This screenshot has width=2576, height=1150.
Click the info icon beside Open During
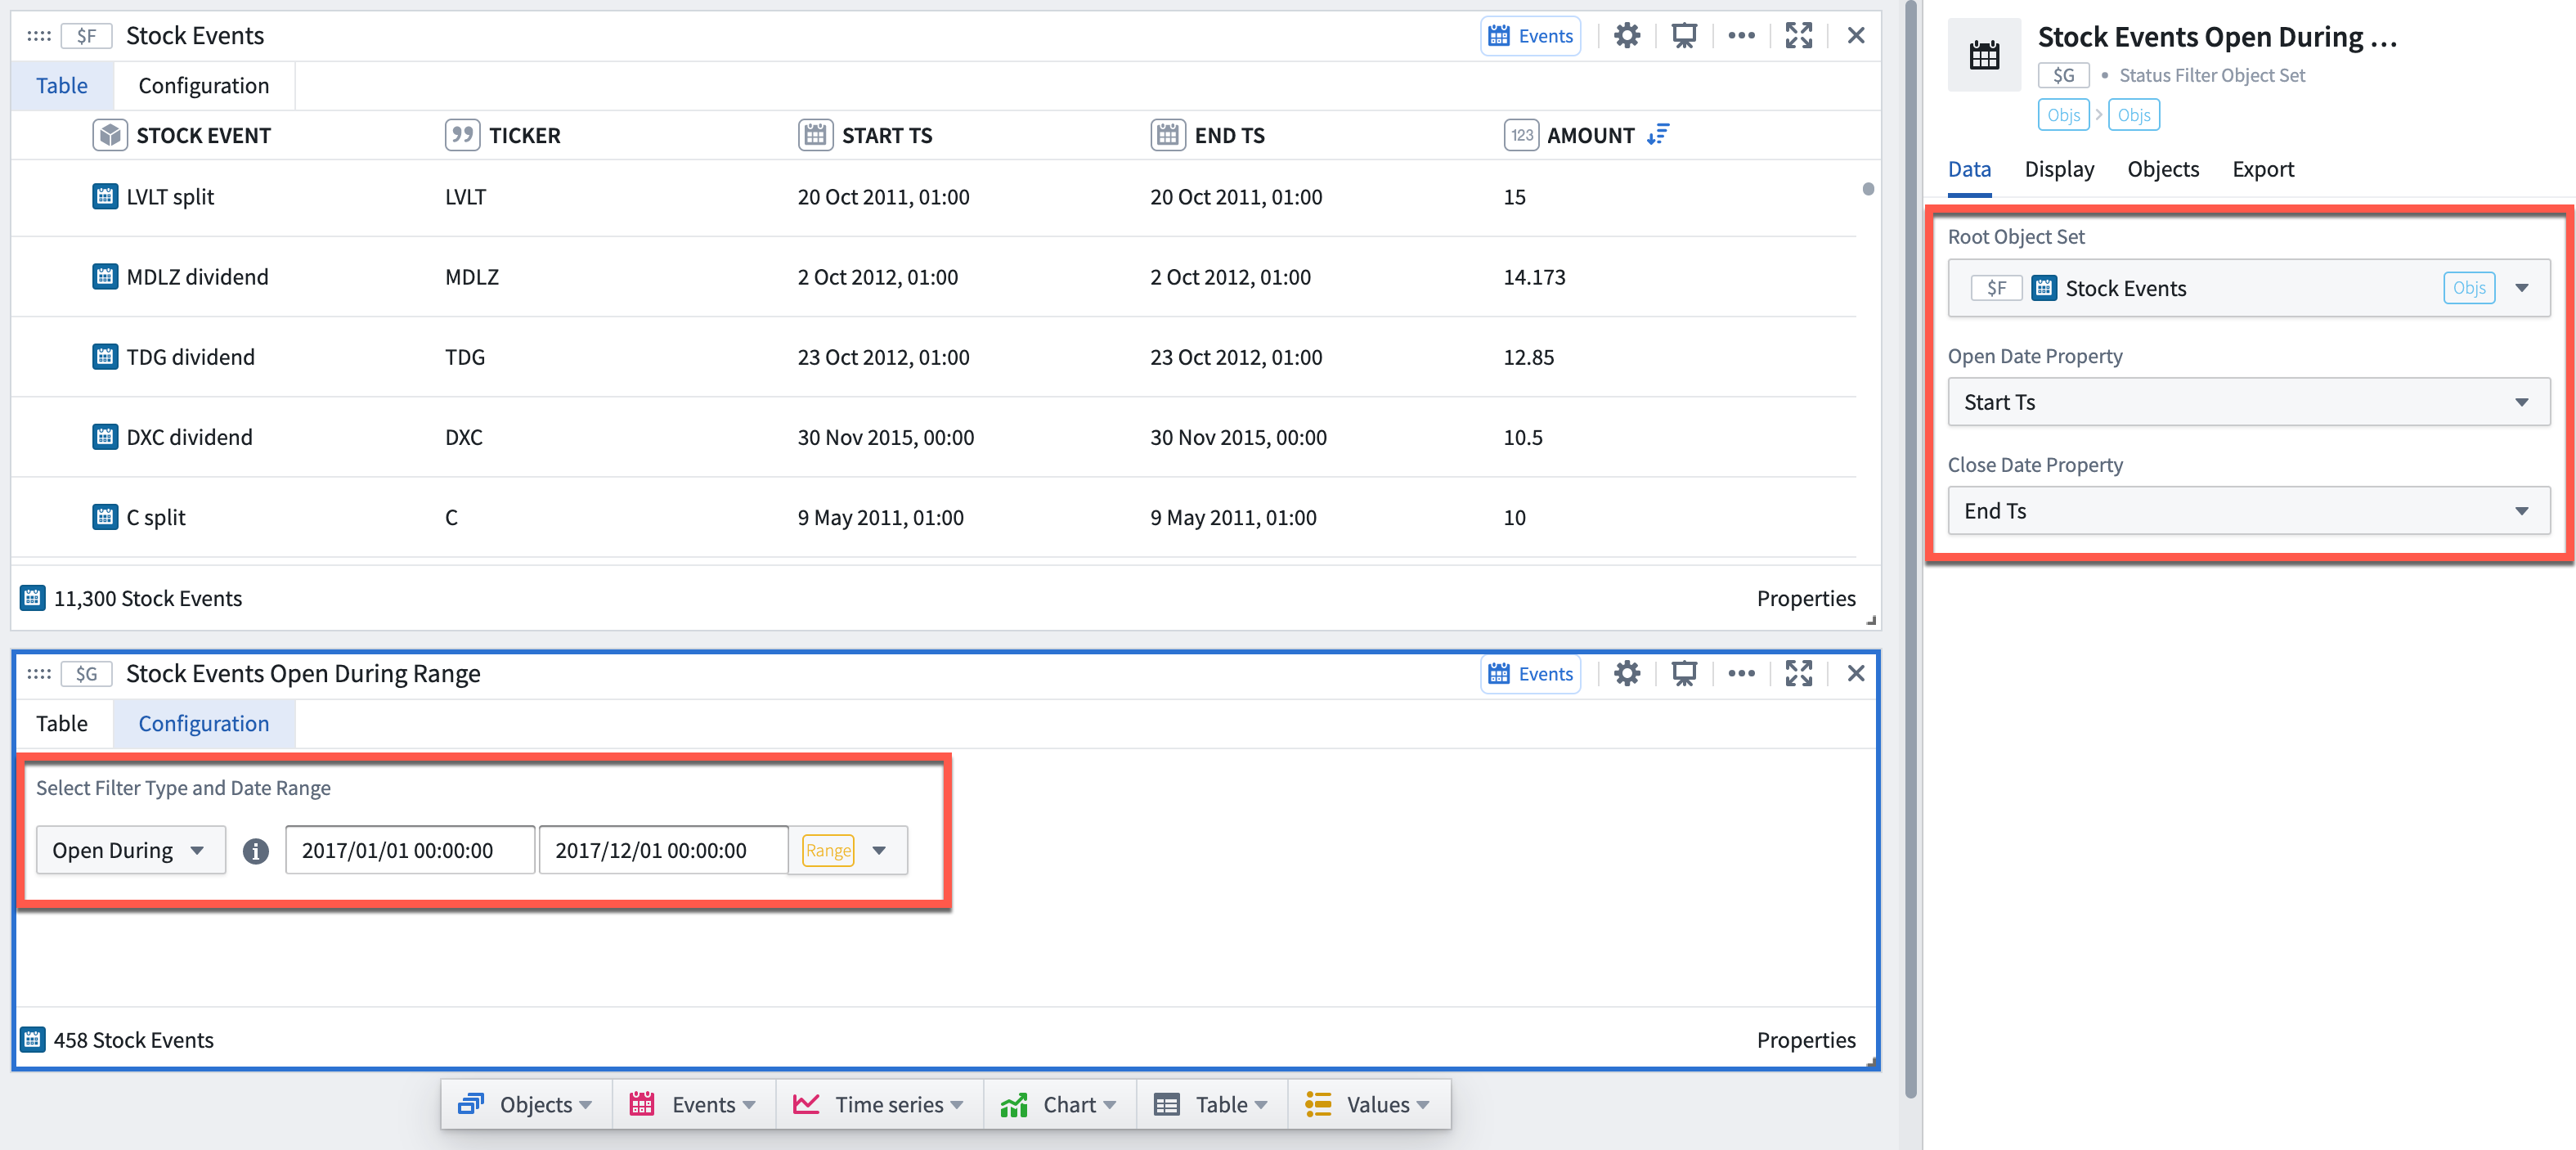pos(256,851)
